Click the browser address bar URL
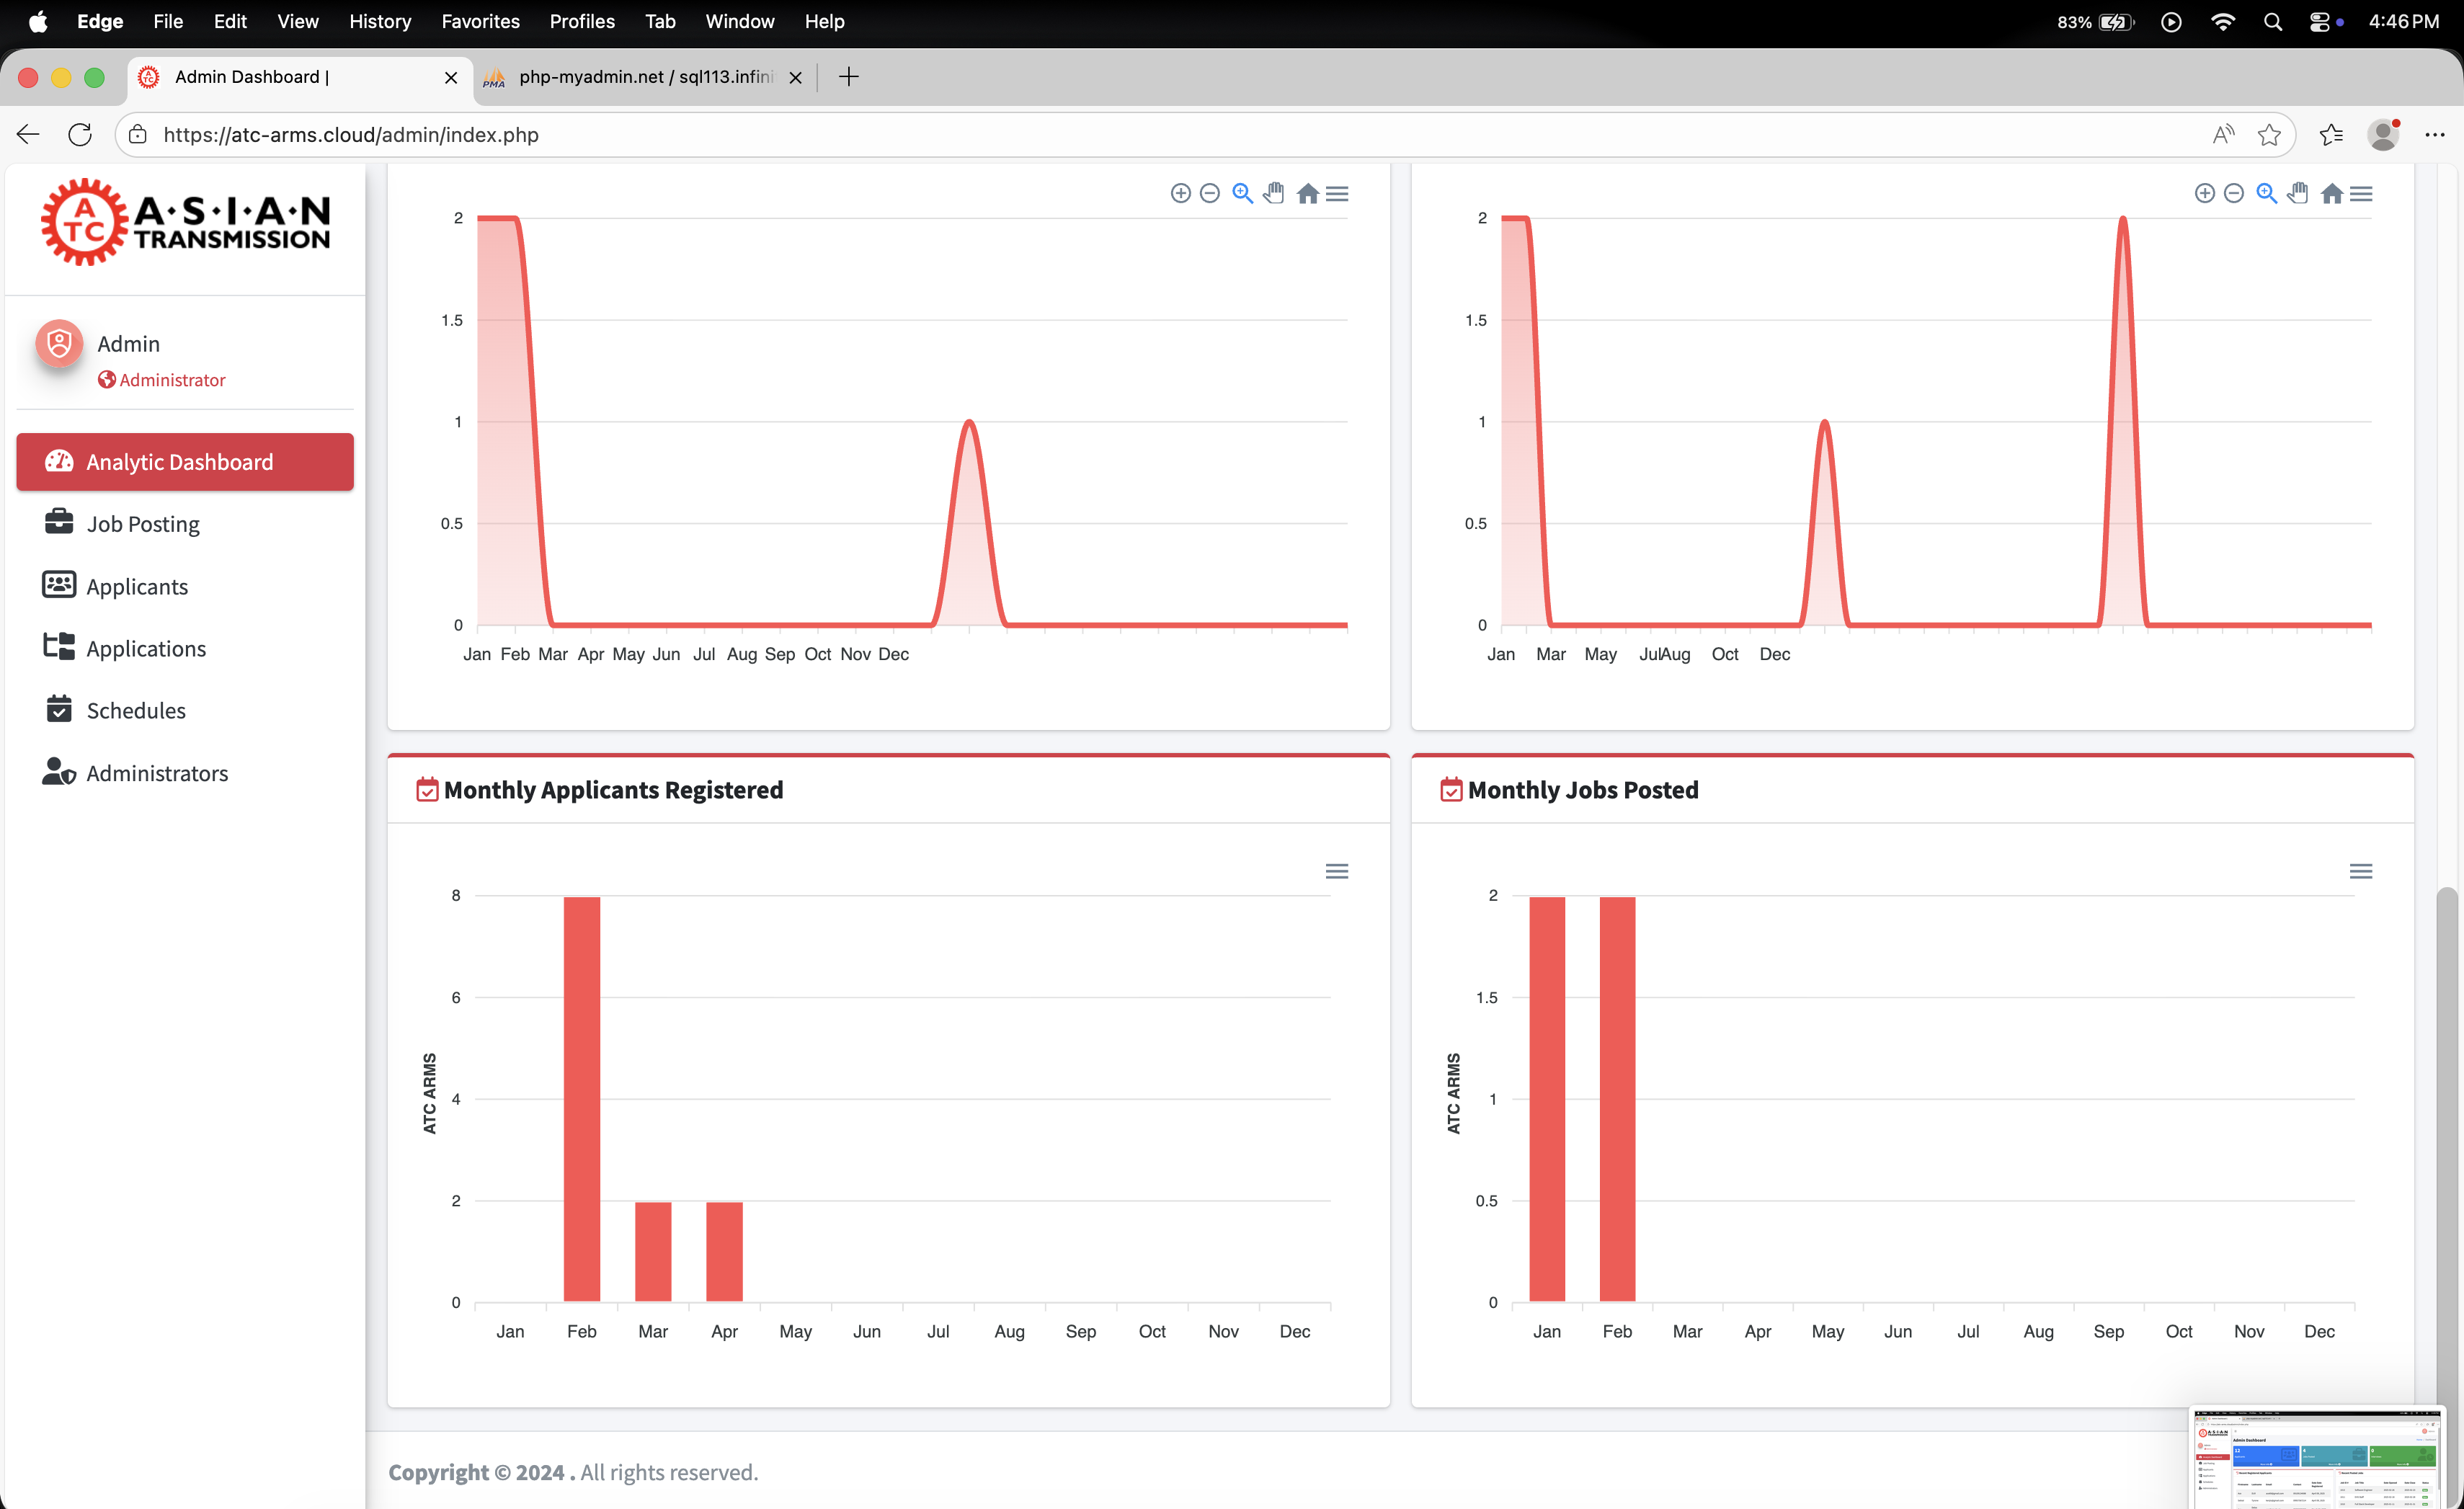This screenshot has width=2464, height=1509. click(x=350, y=134)
